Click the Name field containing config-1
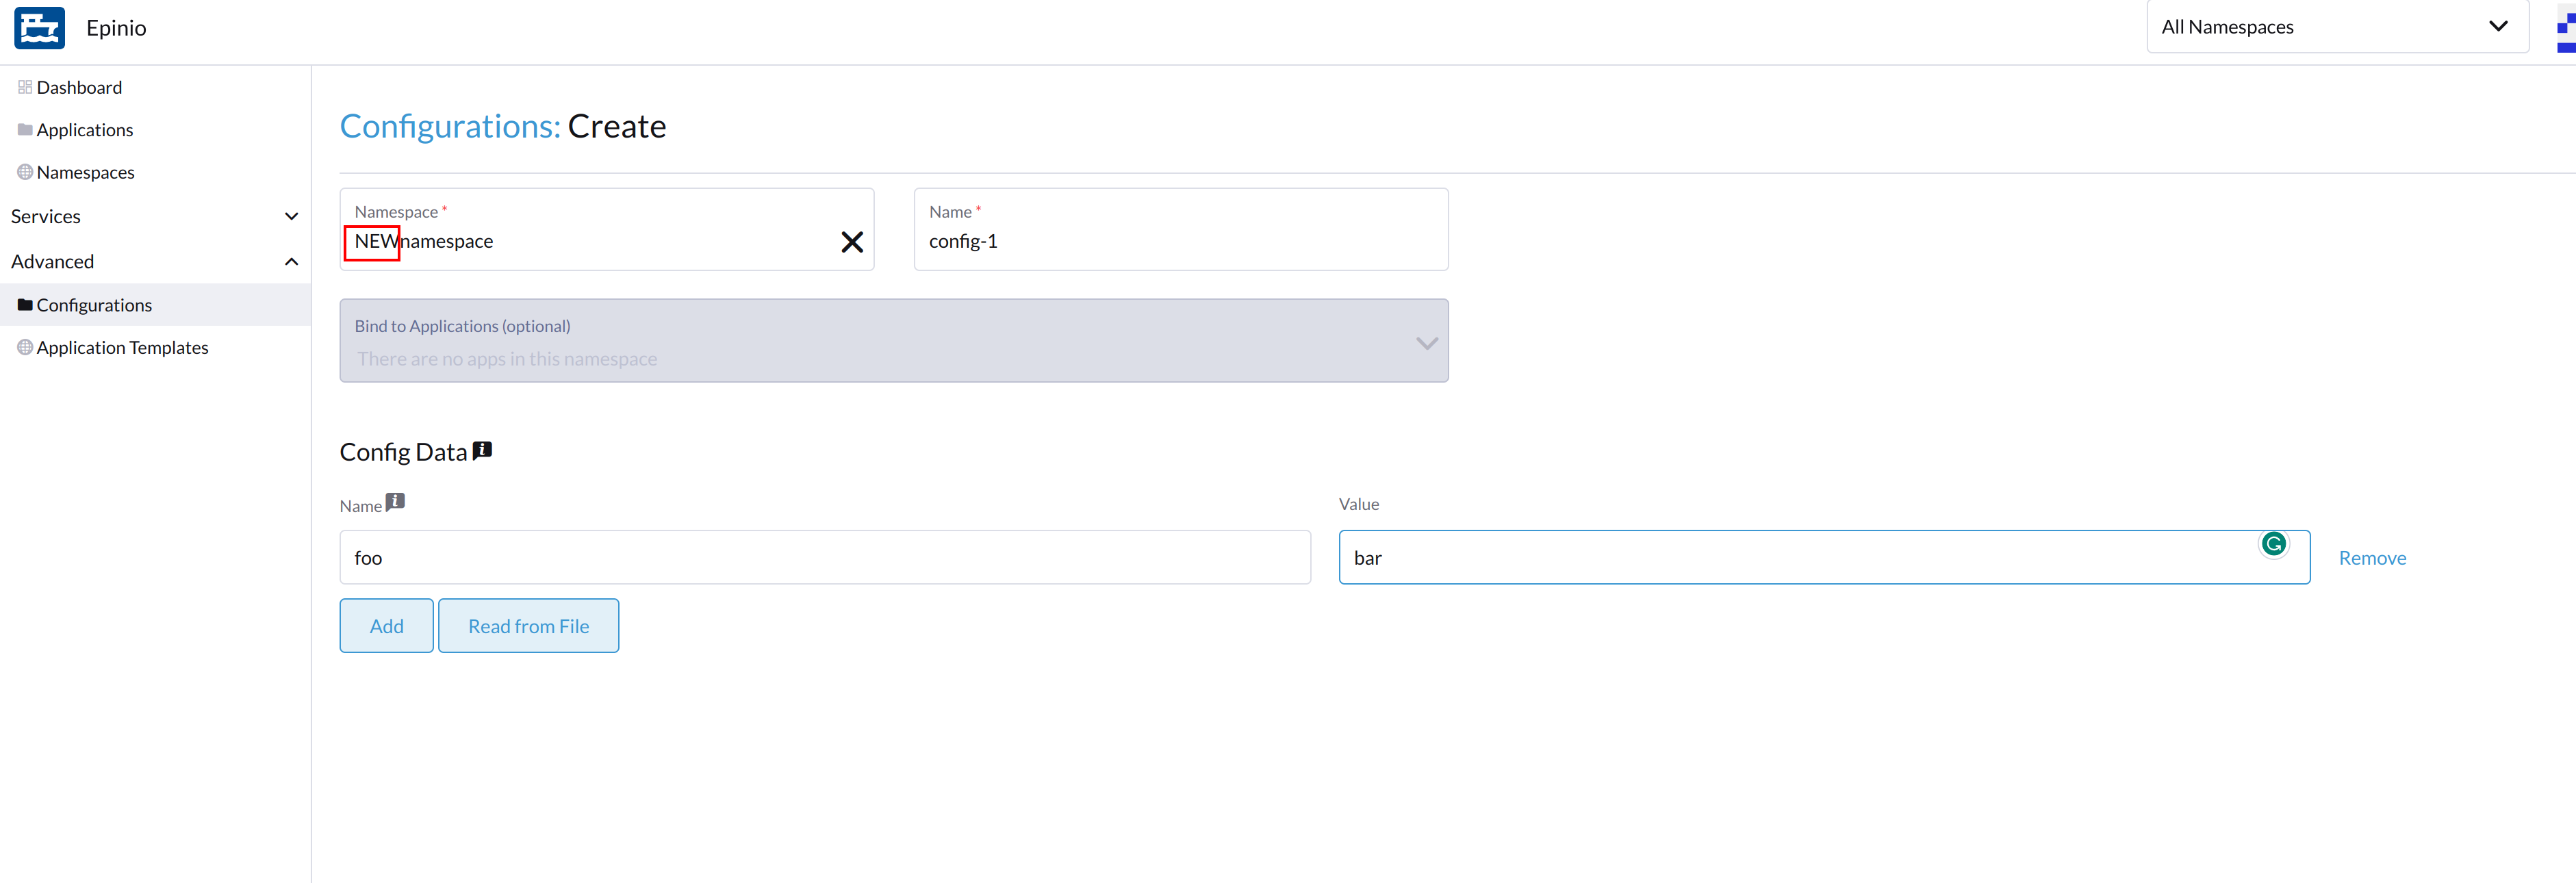The height and width of the screenshot is (883, 2576). pos(1180,240)
